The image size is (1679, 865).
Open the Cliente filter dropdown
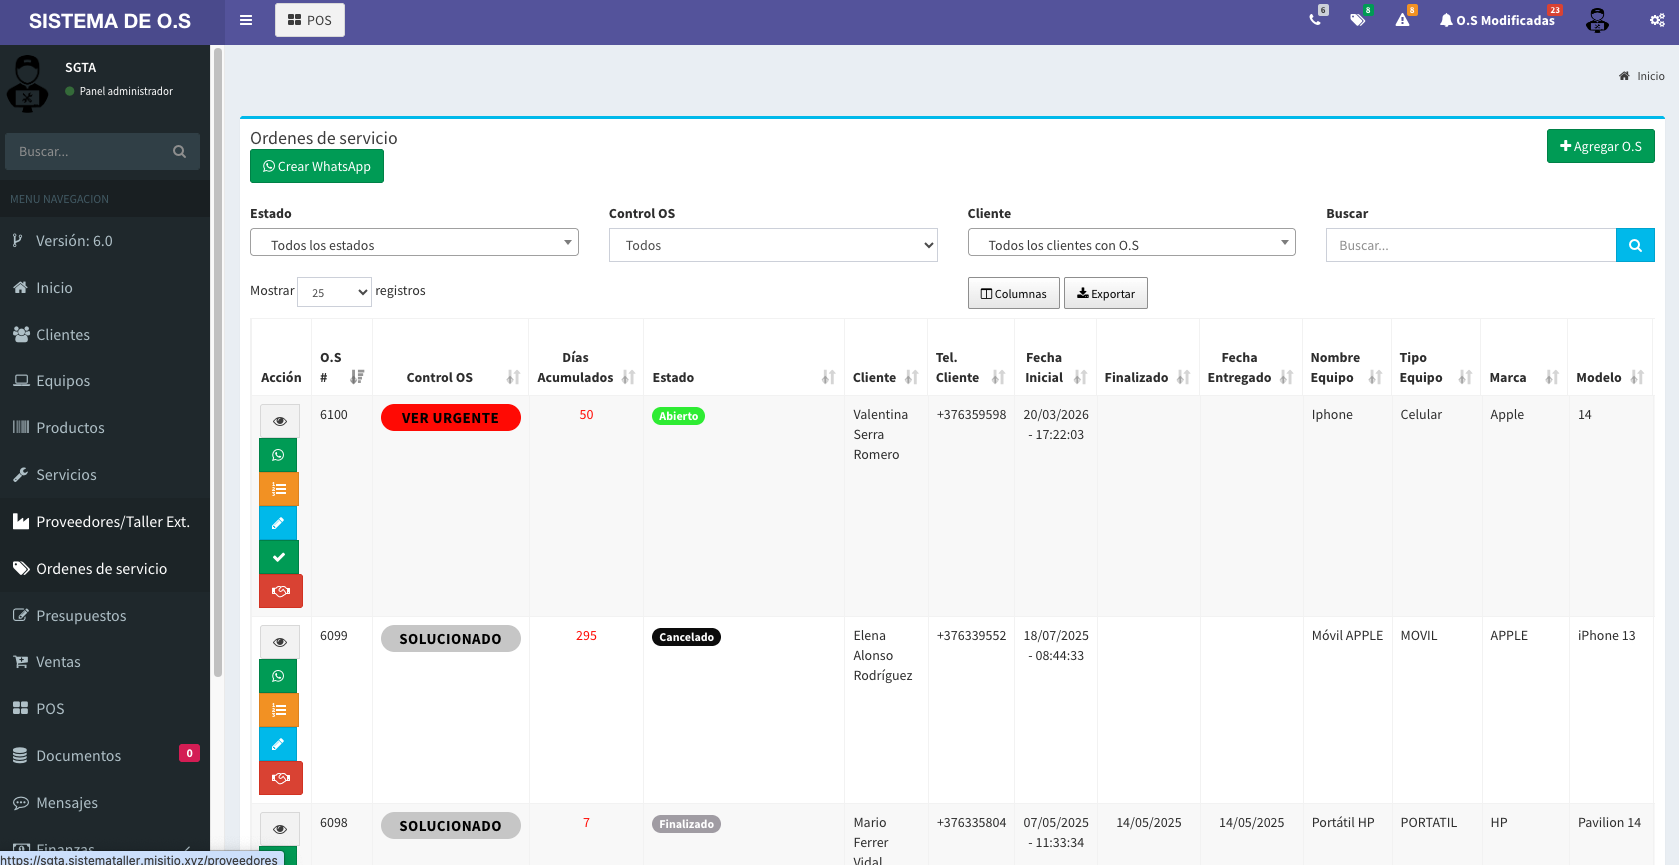click(x=1132, y=244)
